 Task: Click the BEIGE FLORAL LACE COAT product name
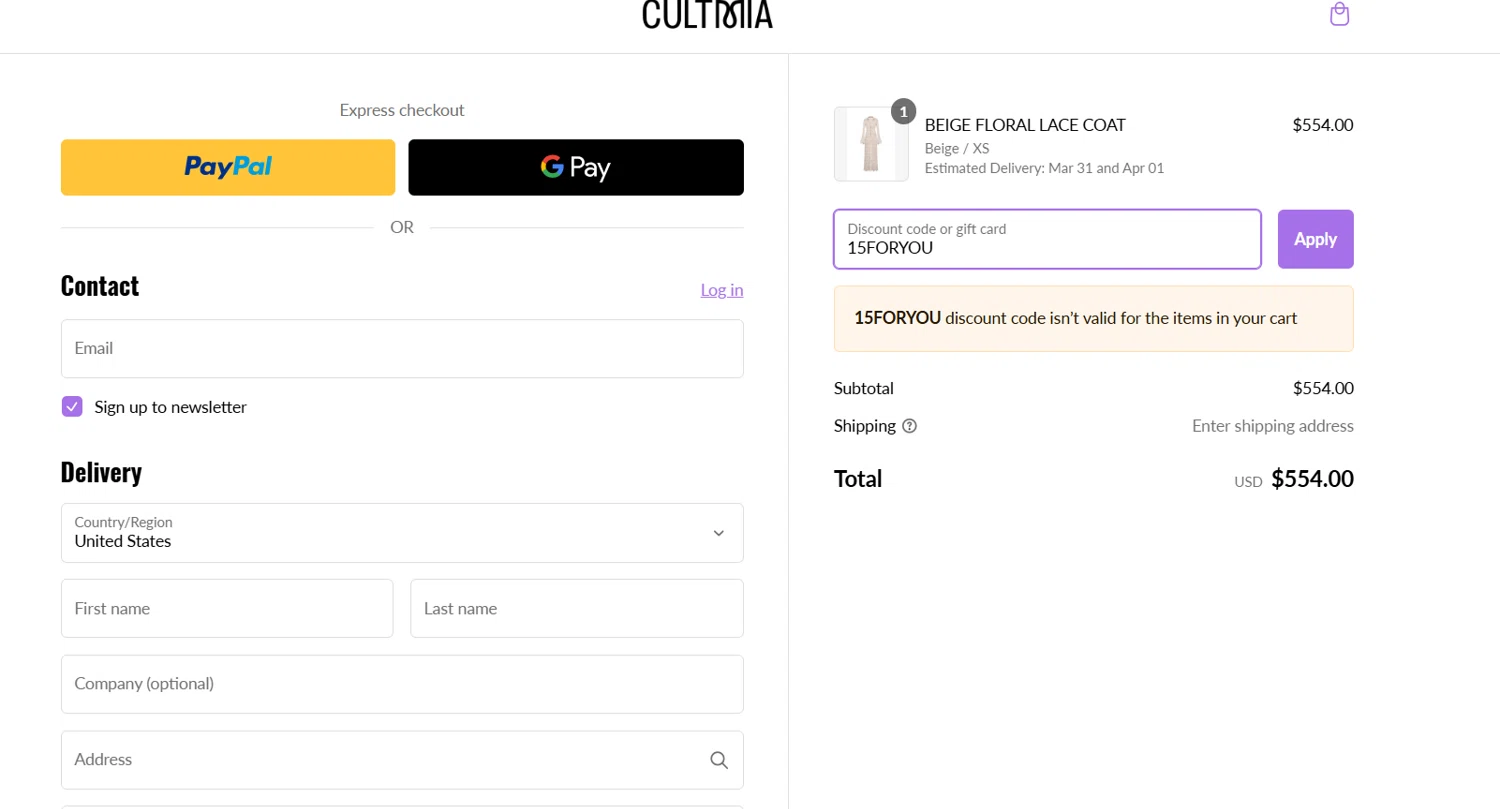tap(1025, 125)
